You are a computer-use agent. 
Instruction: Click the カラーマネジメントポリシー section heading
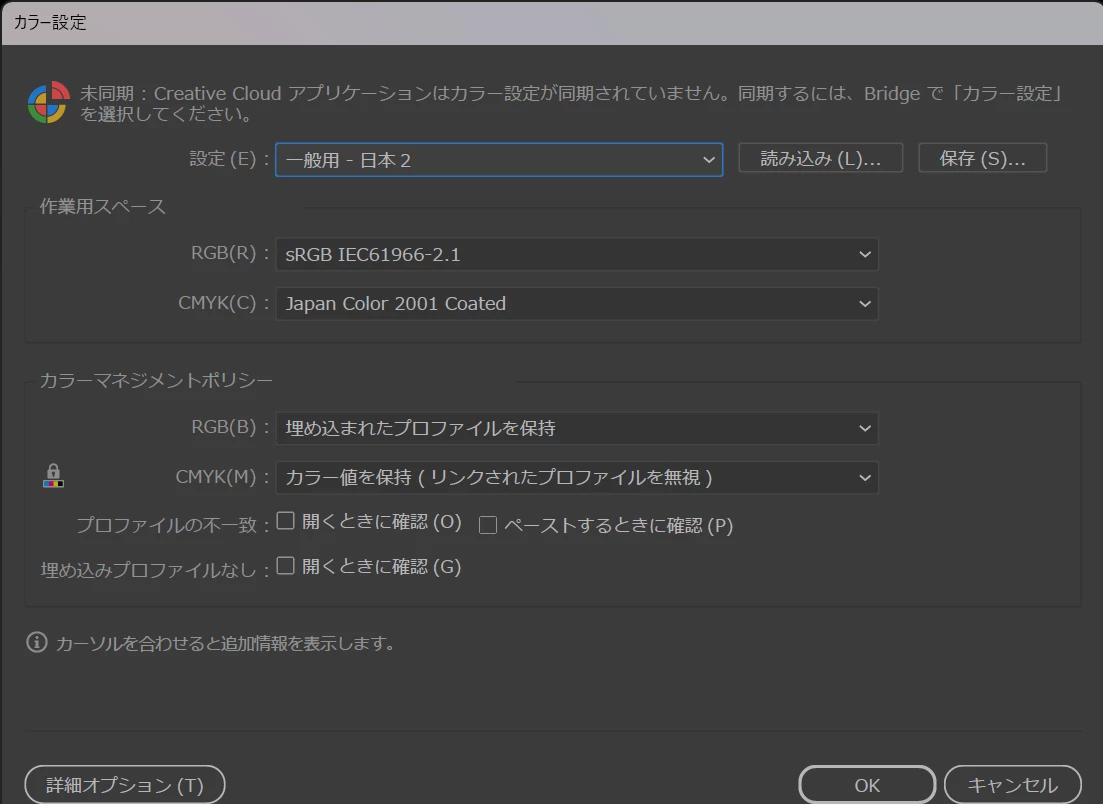click(156, 380)
